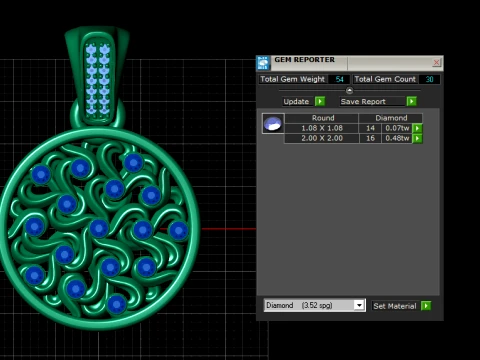This screenshot has width=480, height=360.
Task: Click the Round column header
Action: tap(322, 118)
